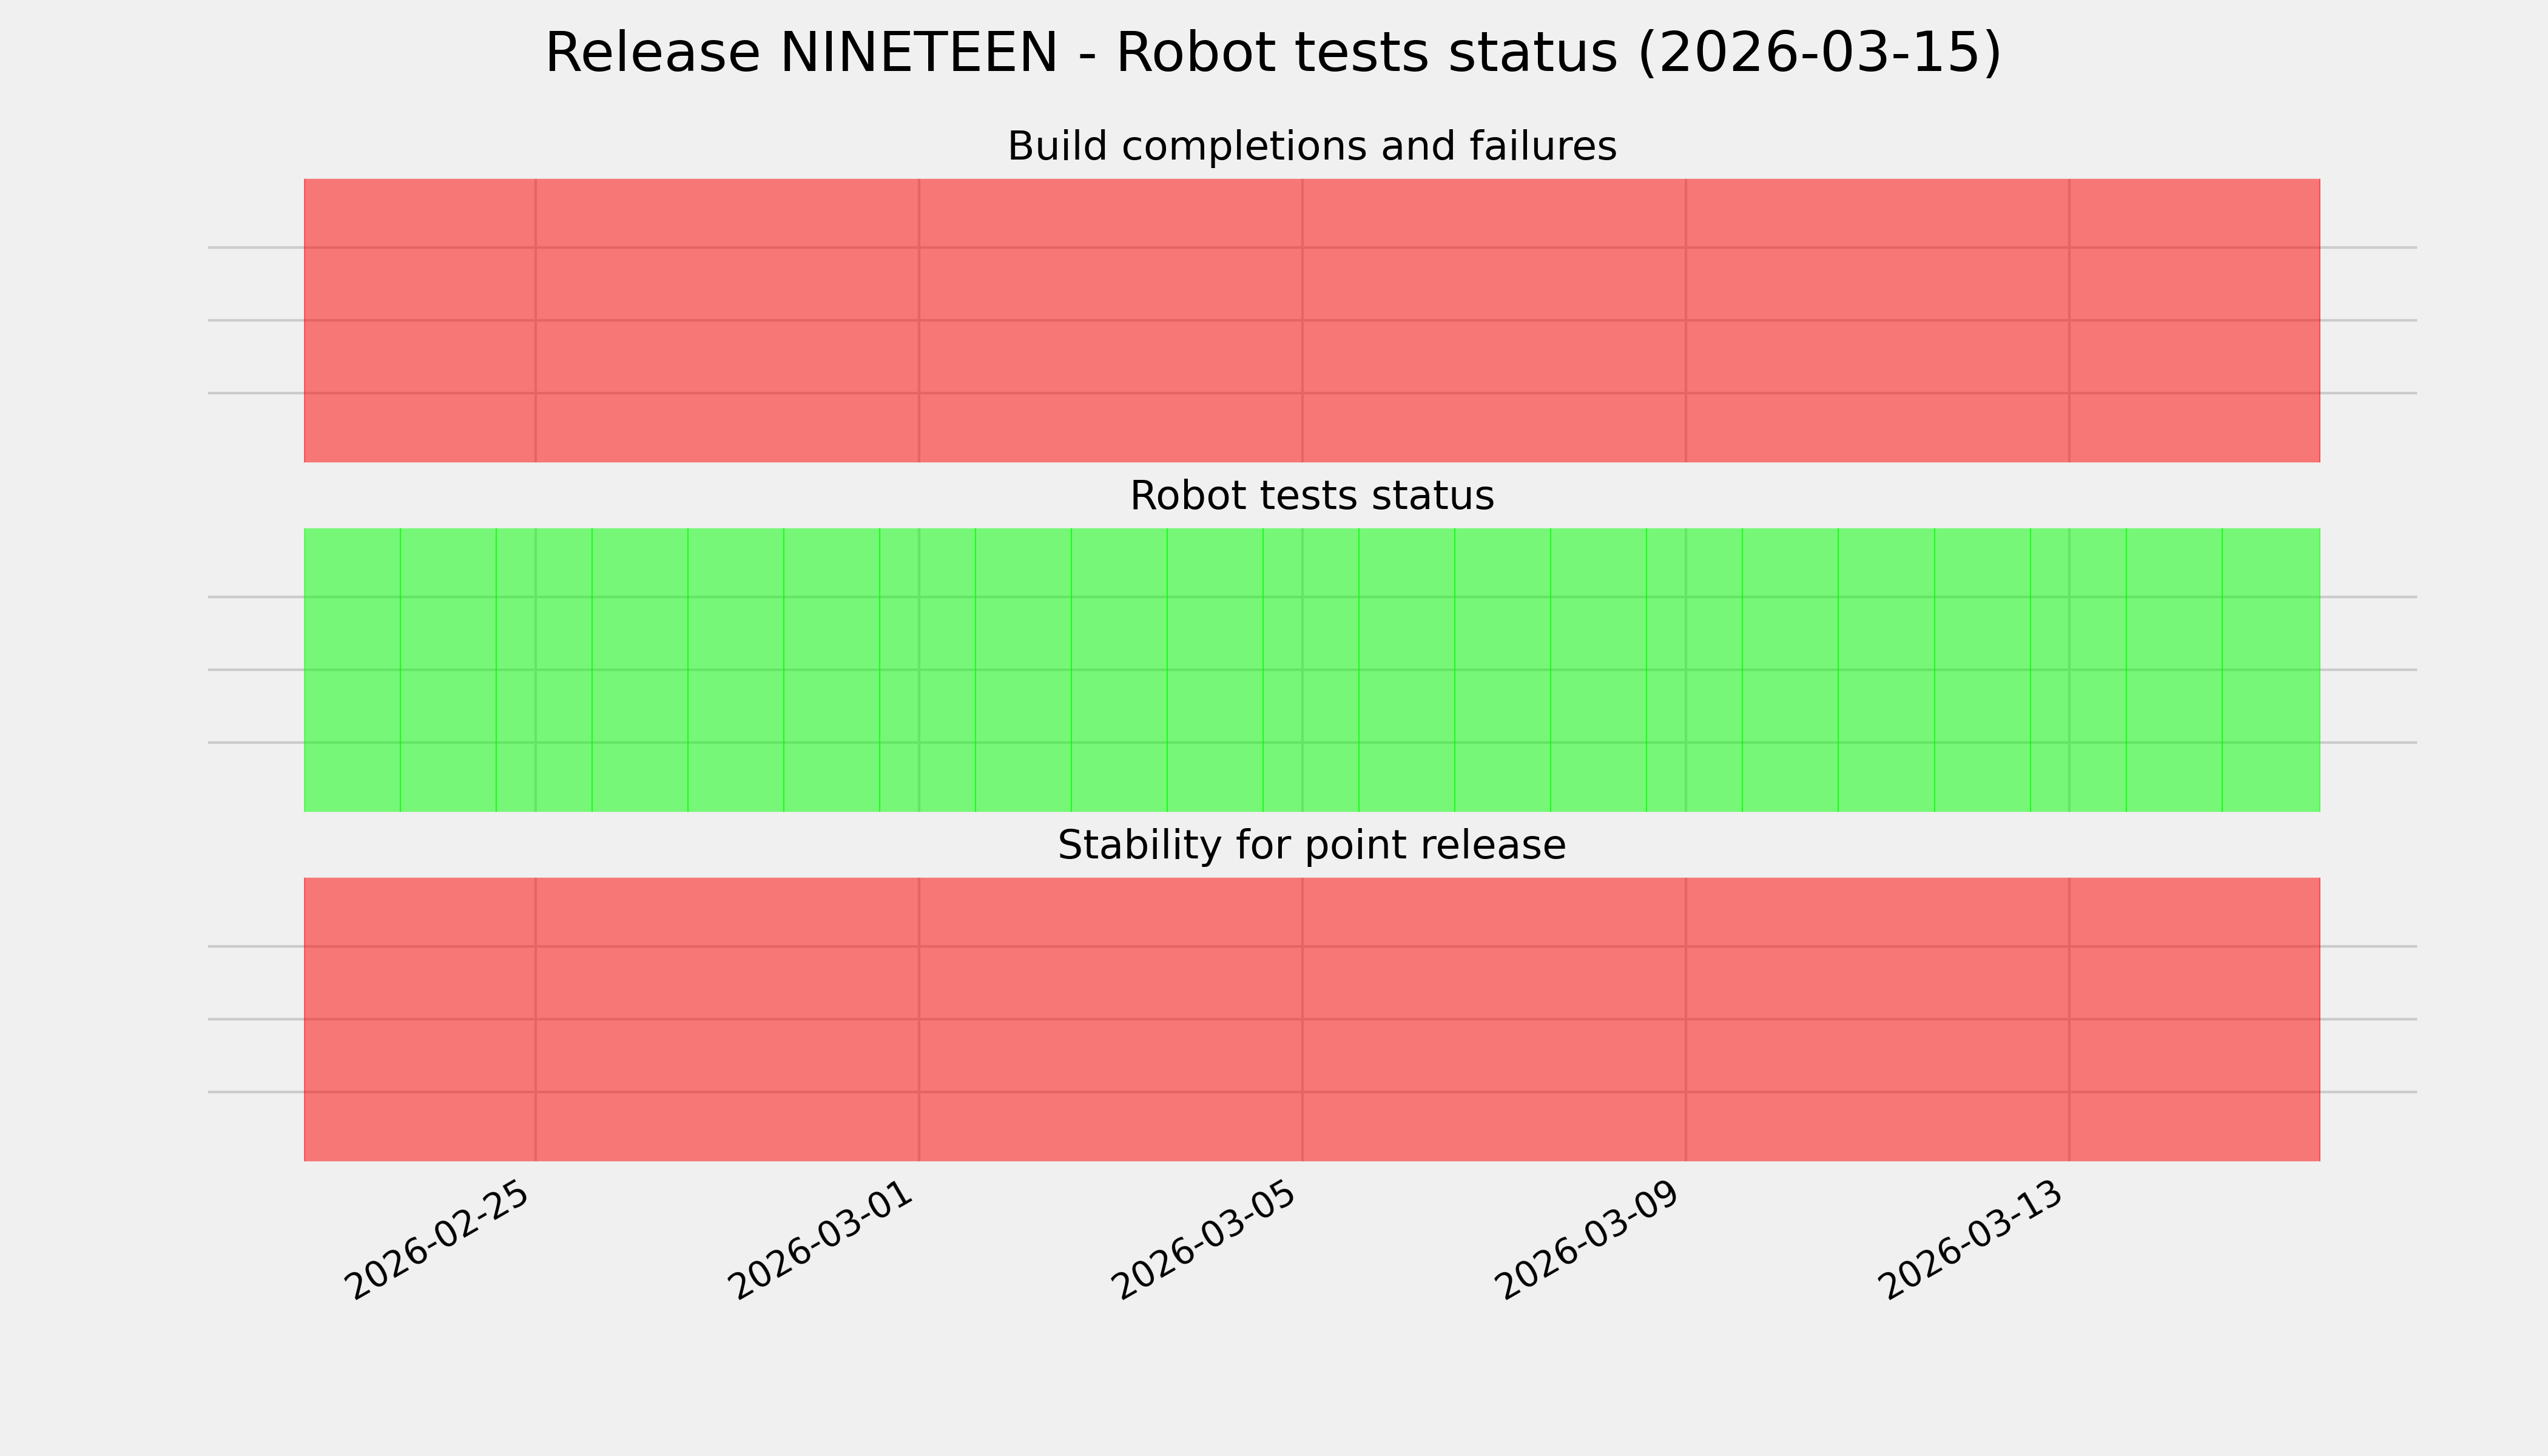Click the "Robot tests status" heading above green chart
The width and height of the screenshot is (2548, 1456).
(1311, 496)
